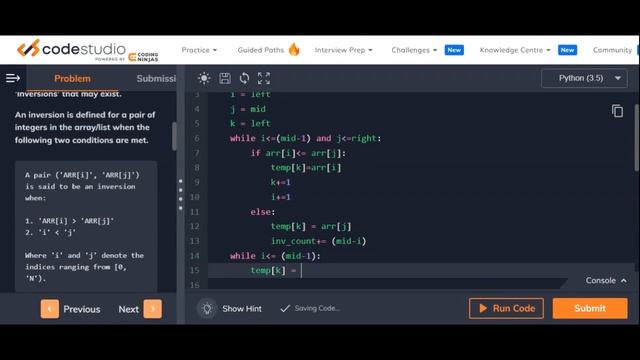Open the hamburger side menu icon

tap(13, 78)
